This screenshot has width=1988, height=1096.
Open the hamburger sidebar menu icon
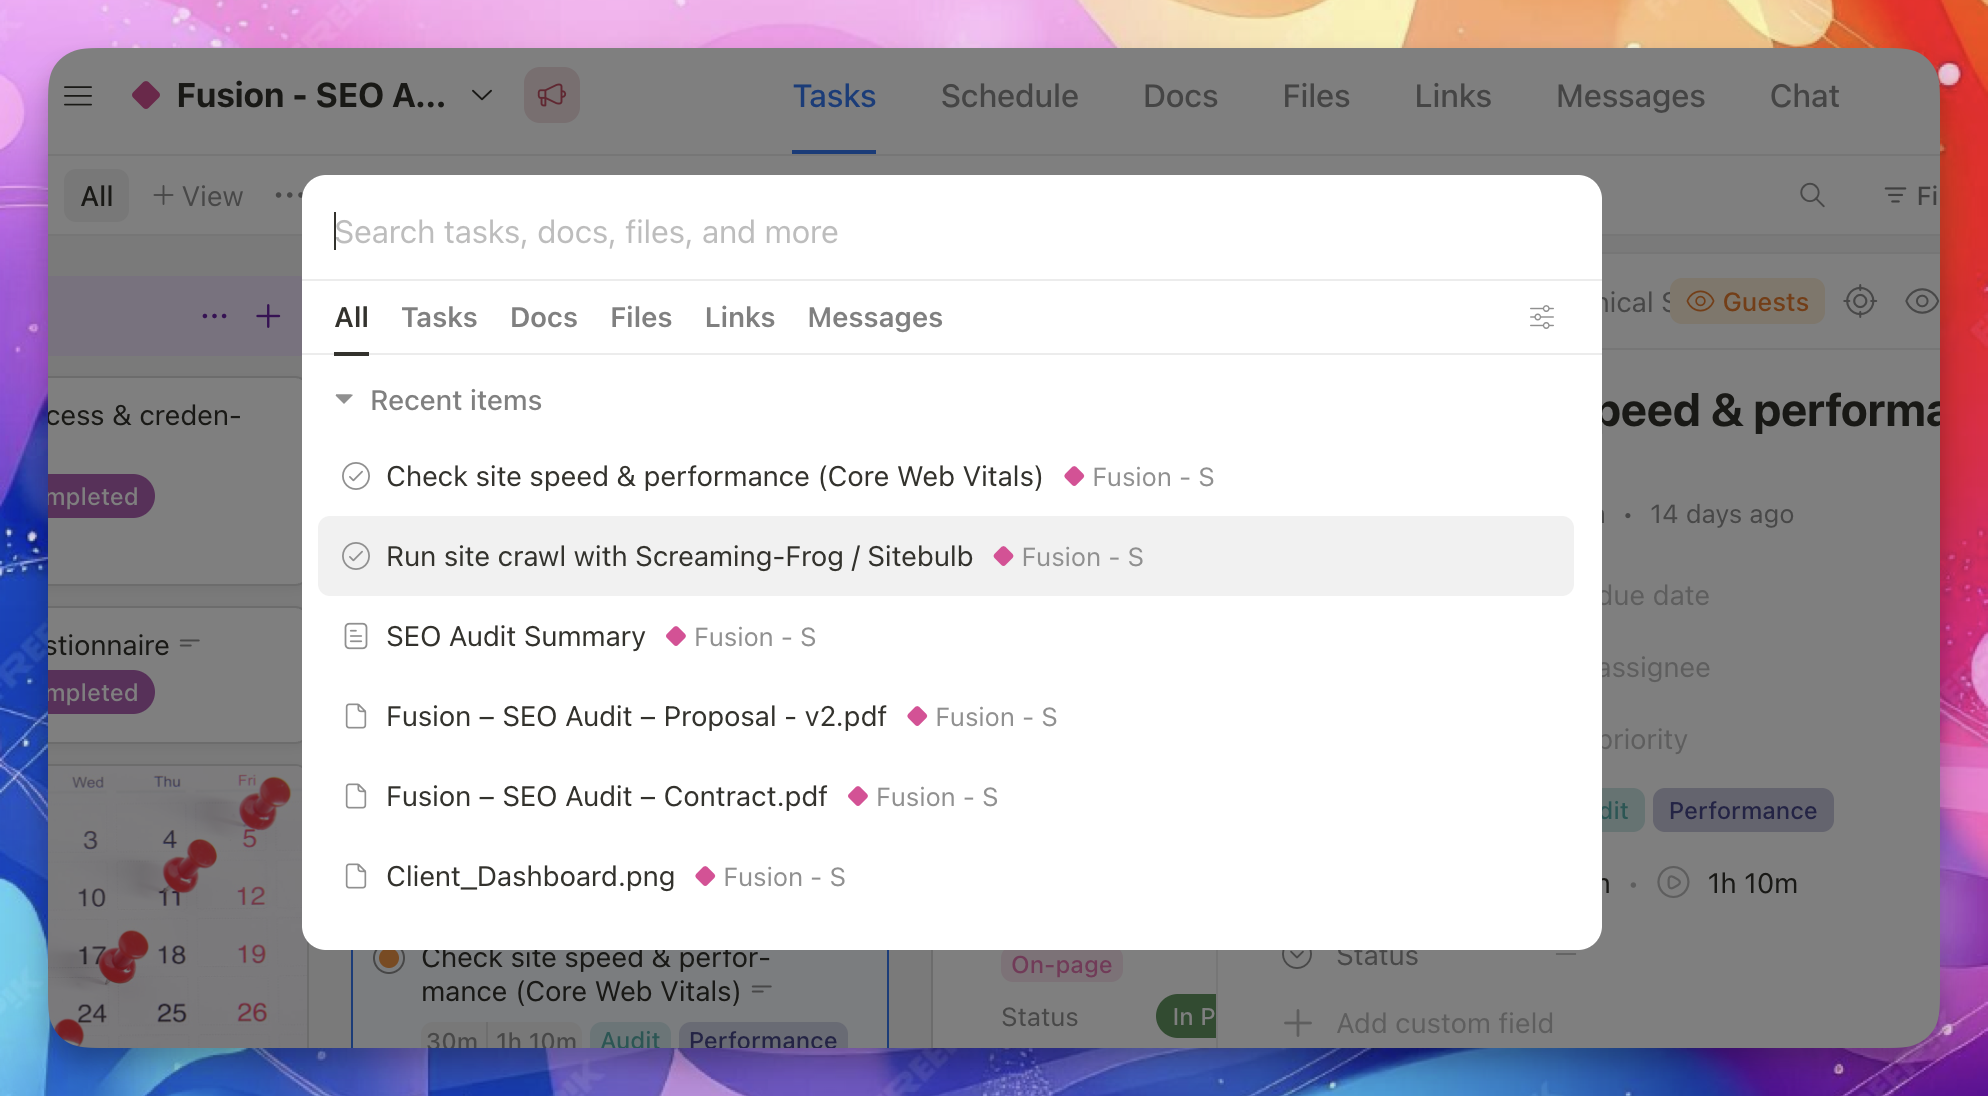tap(78, 96)
